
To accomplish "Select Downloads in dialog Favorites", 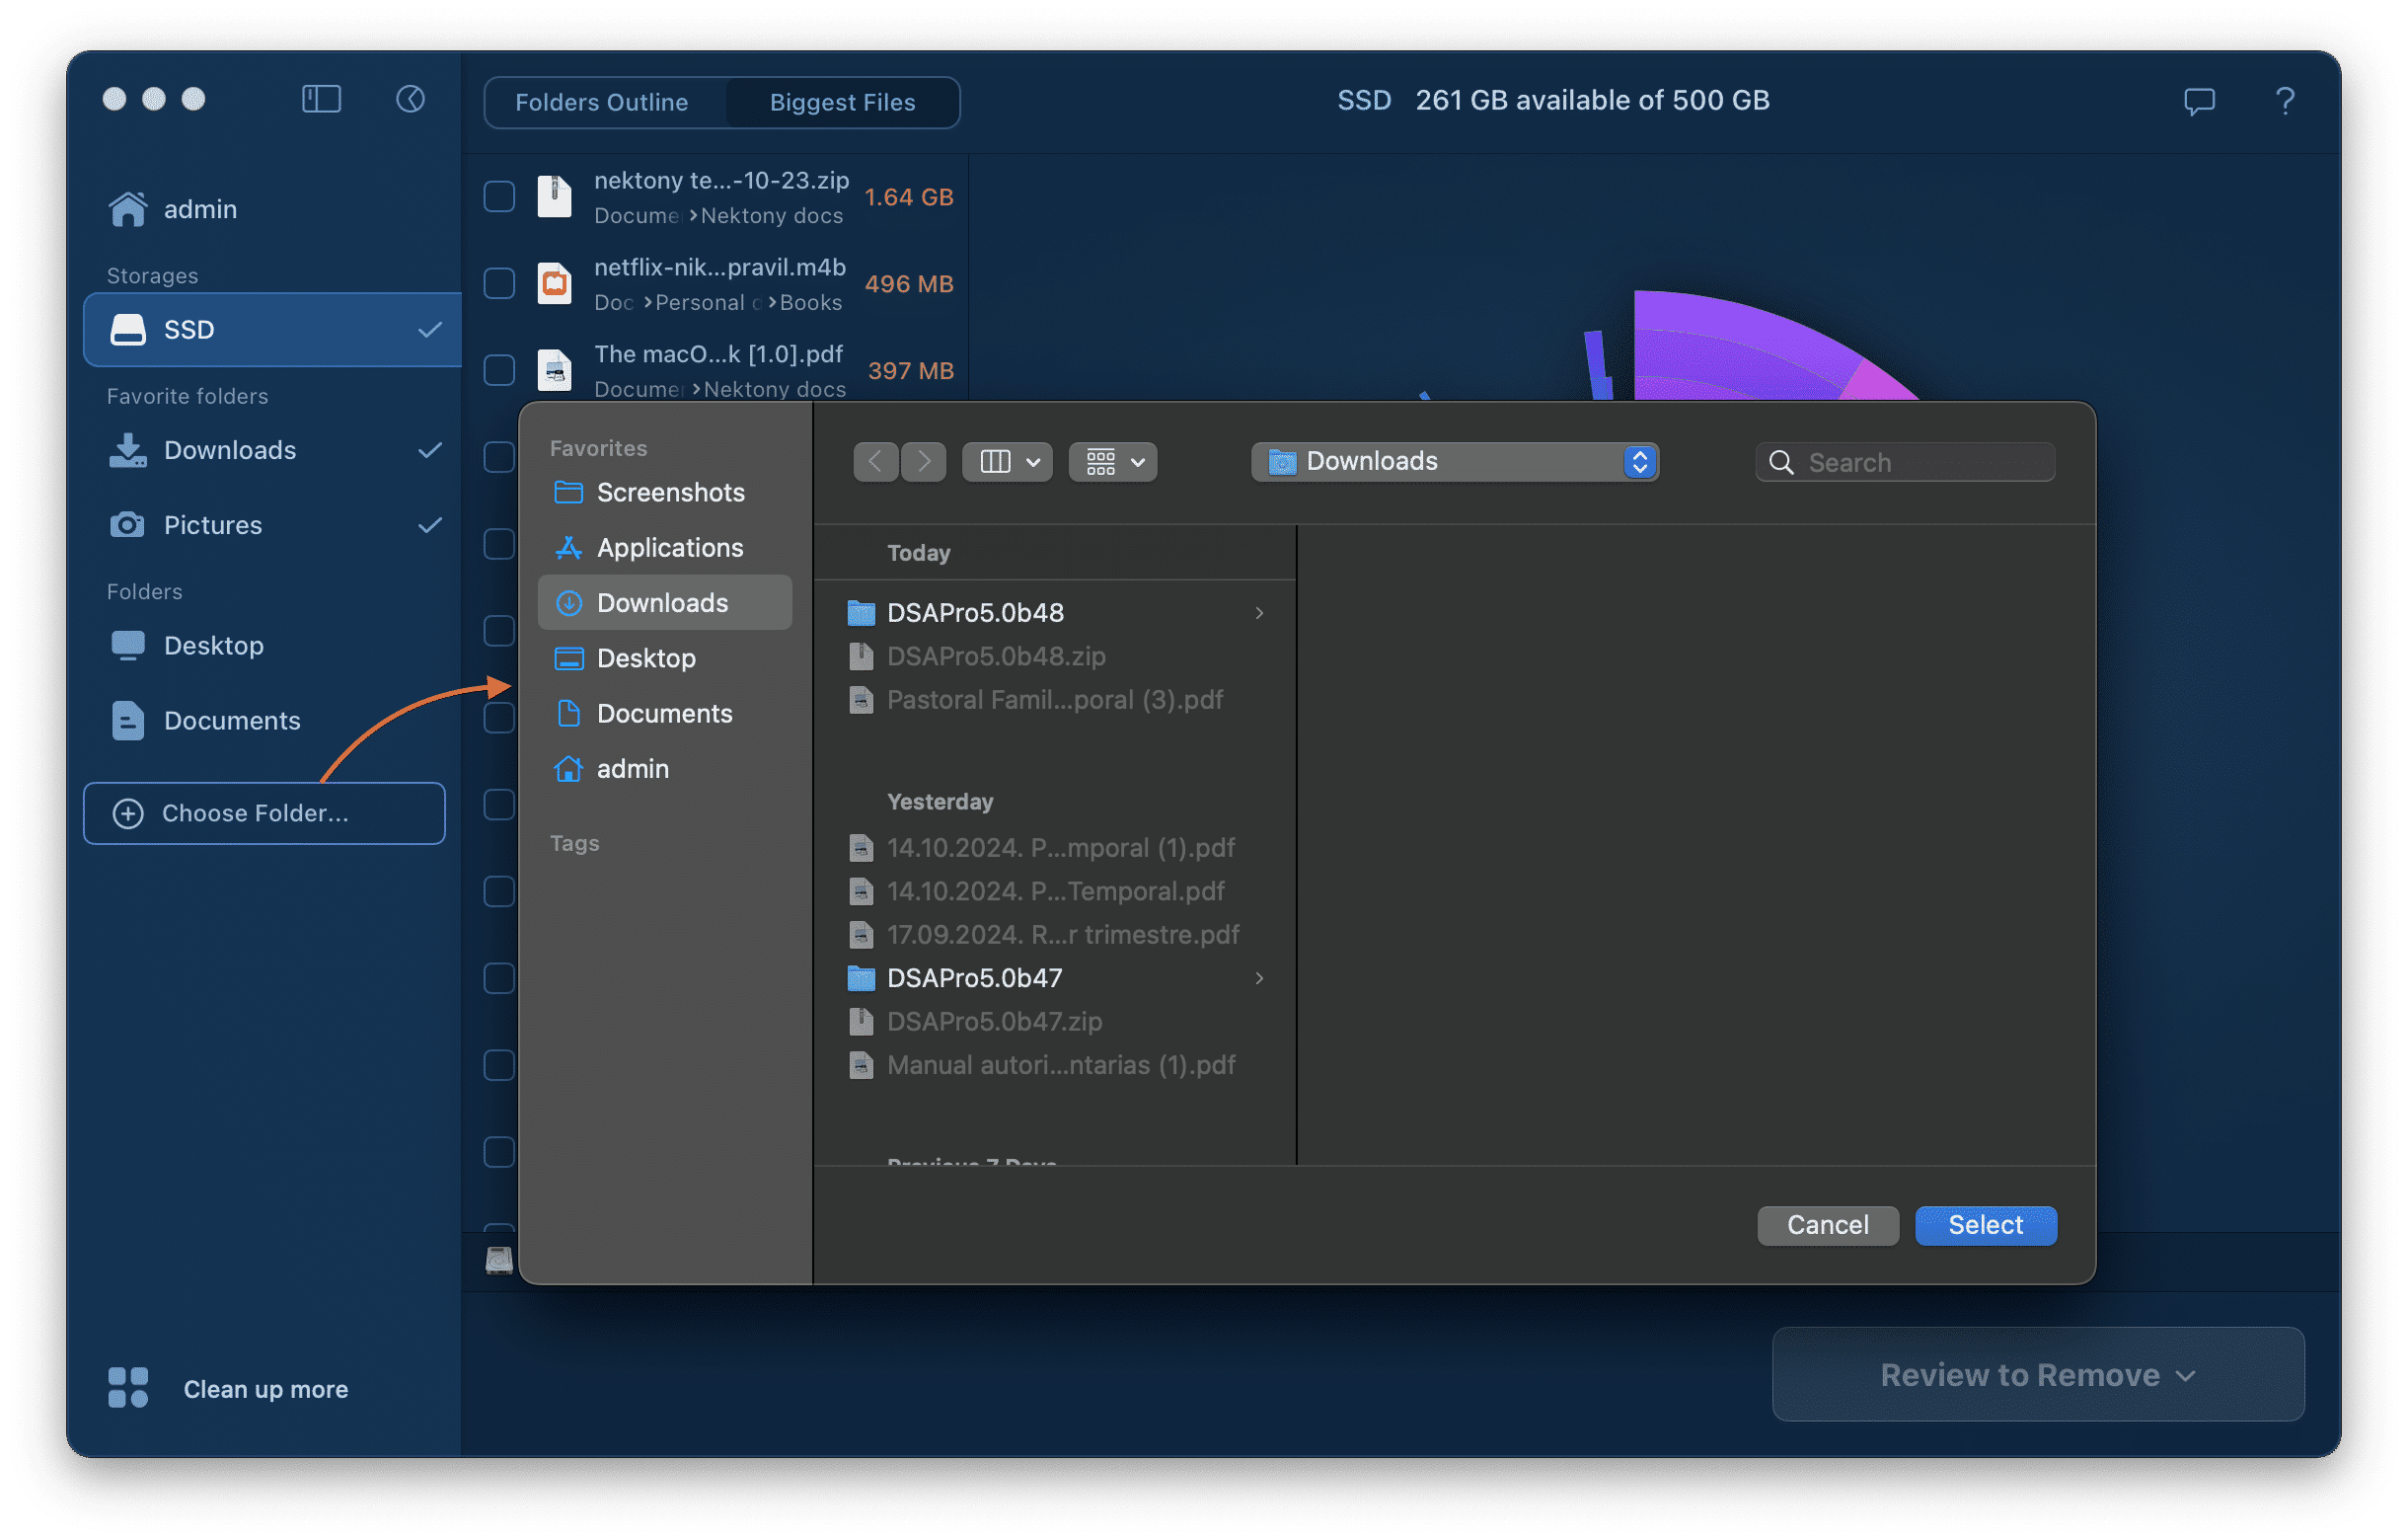I will click(x=665, y=602).
